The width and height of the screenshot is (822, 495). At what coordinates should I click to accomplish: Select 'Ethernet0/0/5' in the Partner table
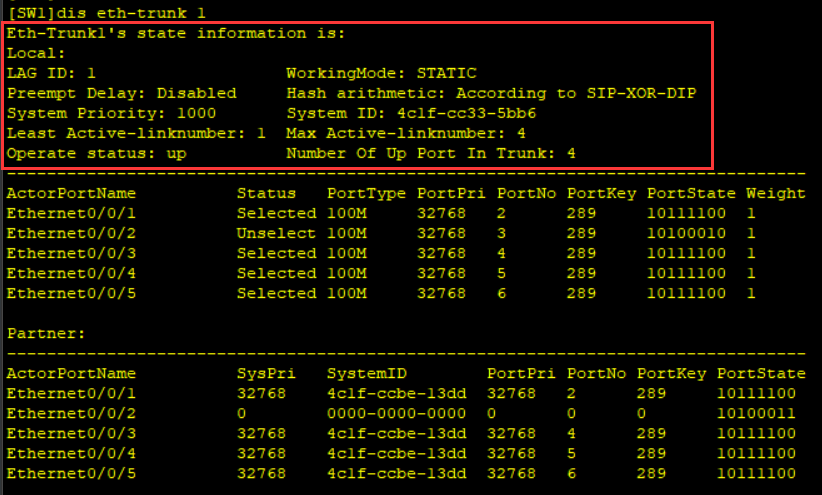pos(71,474)
